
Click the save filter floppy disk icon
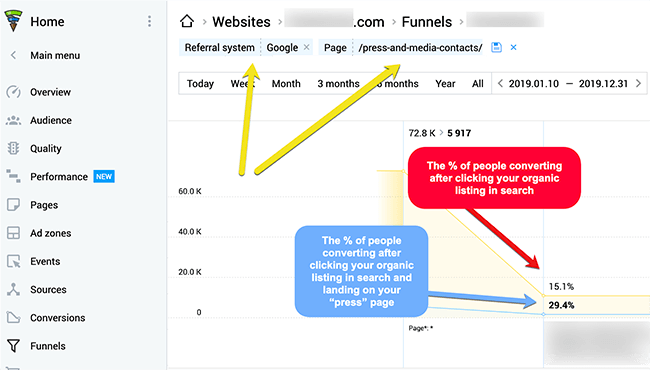click(x=496, y=47)
